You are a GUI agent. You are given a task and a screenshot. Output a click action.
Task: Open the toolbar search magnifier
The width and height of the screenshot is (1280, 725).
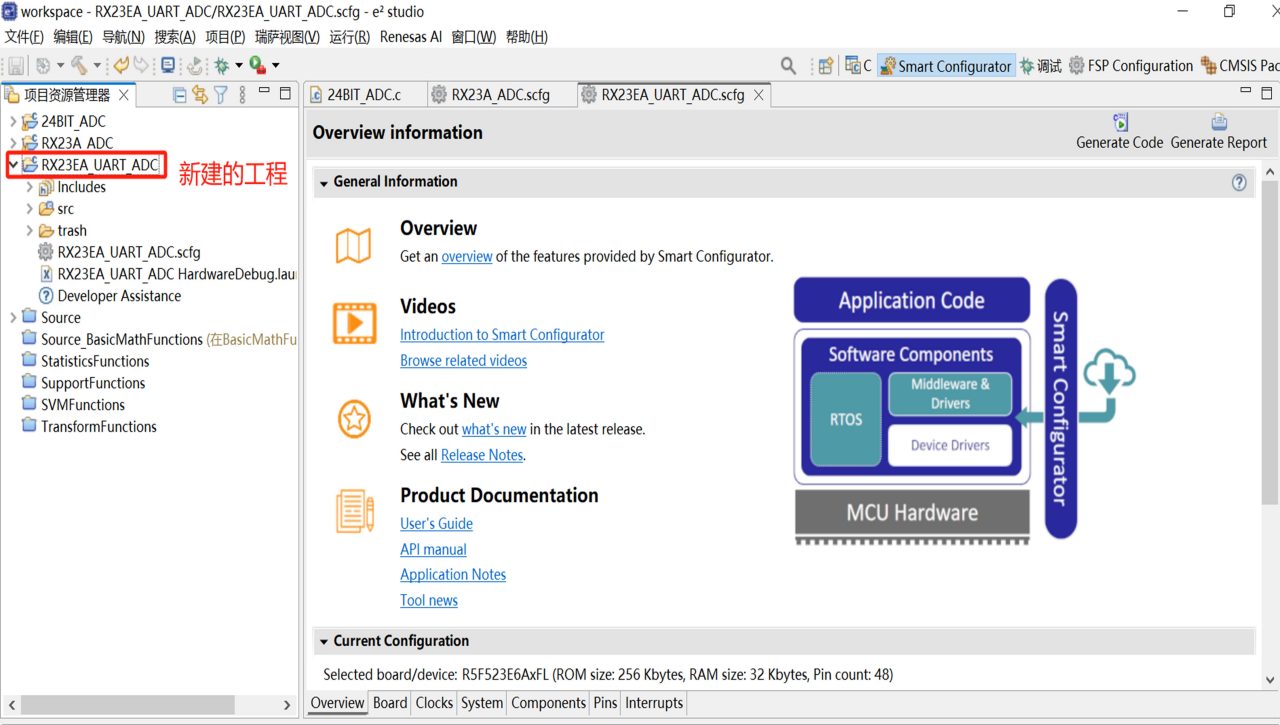pos(789,66)
